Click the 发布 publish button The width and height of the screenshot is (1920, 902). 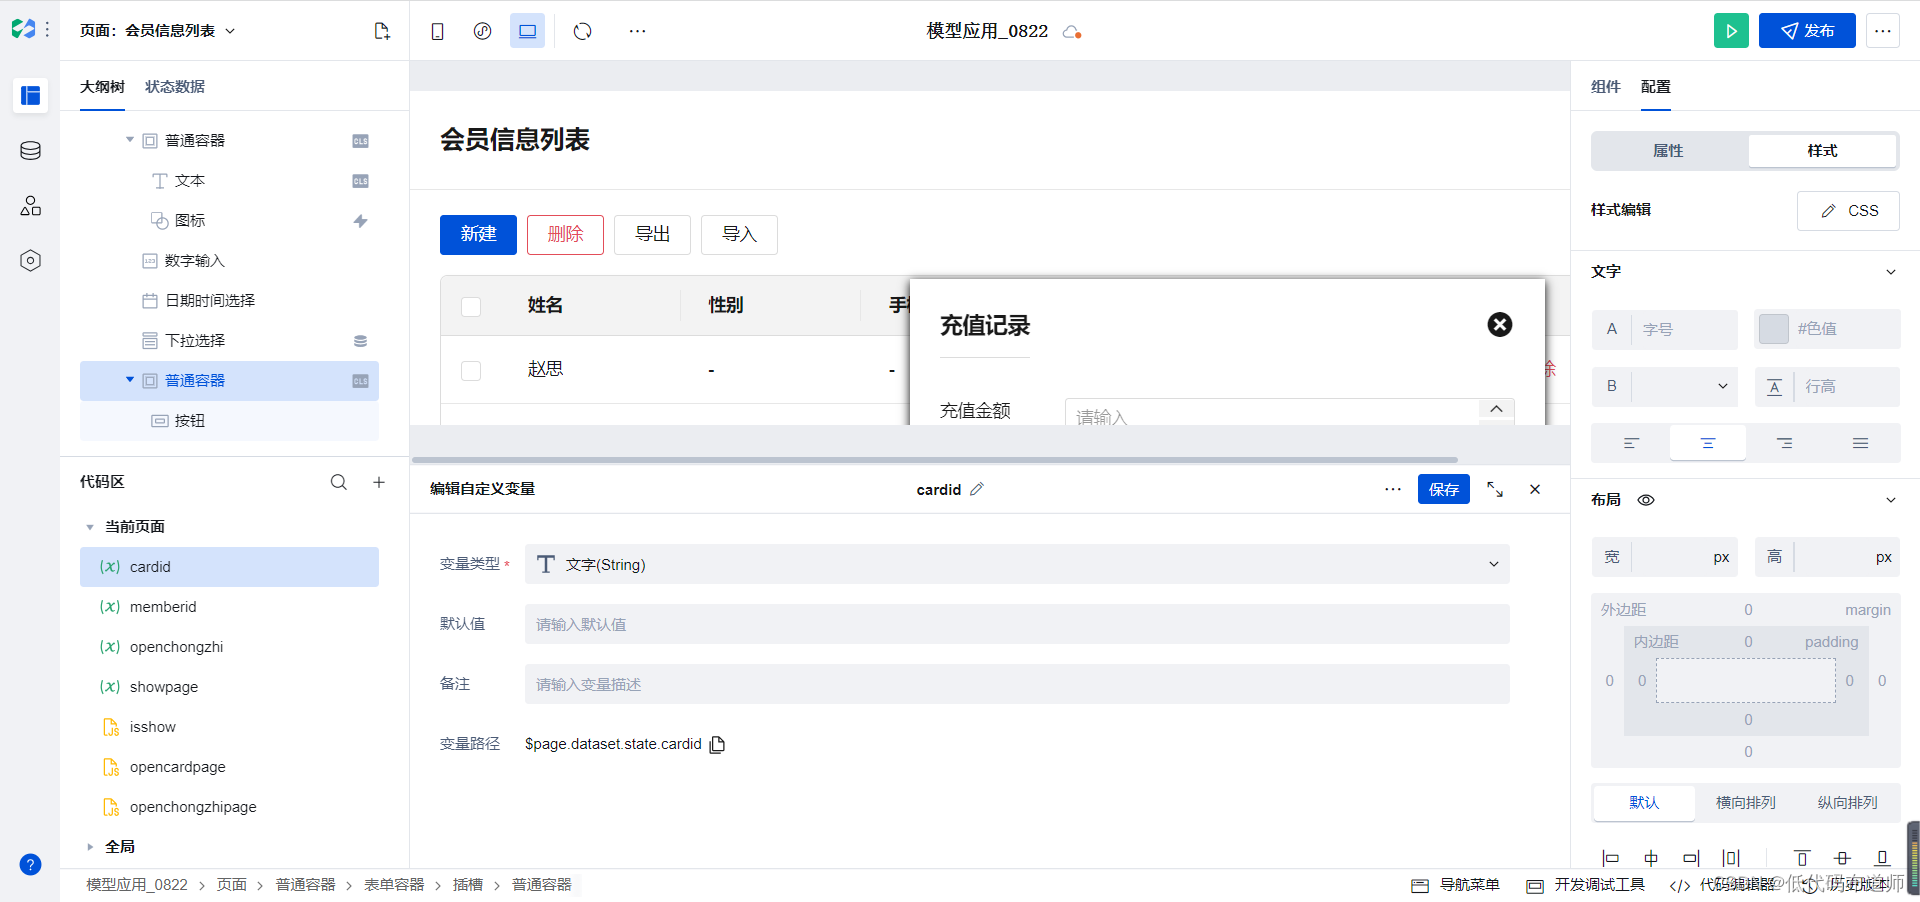pos(1807,30)
